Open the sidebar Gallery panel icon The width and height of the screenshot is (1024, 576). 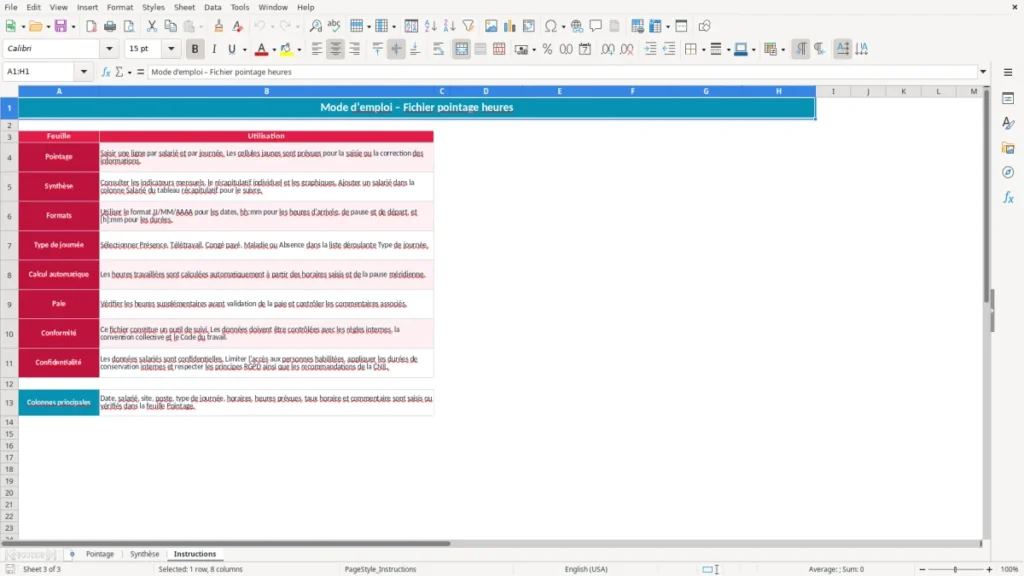pos(1008,148)
